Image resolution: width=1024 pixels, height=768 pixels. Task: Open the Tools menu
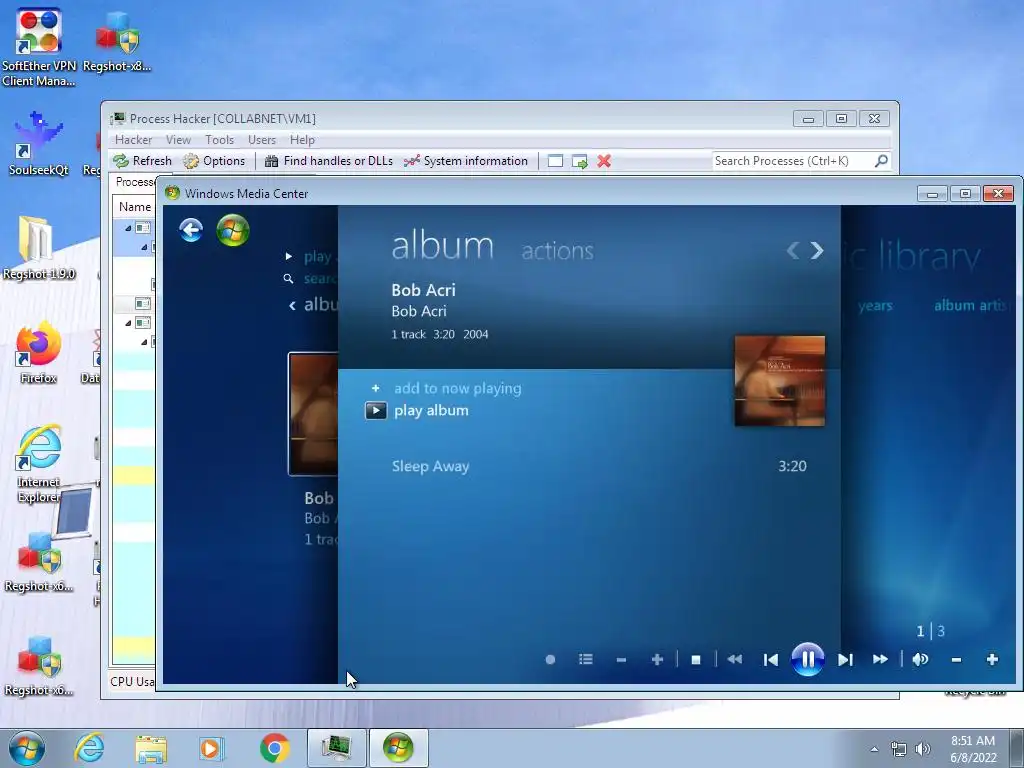pos(219,140)
